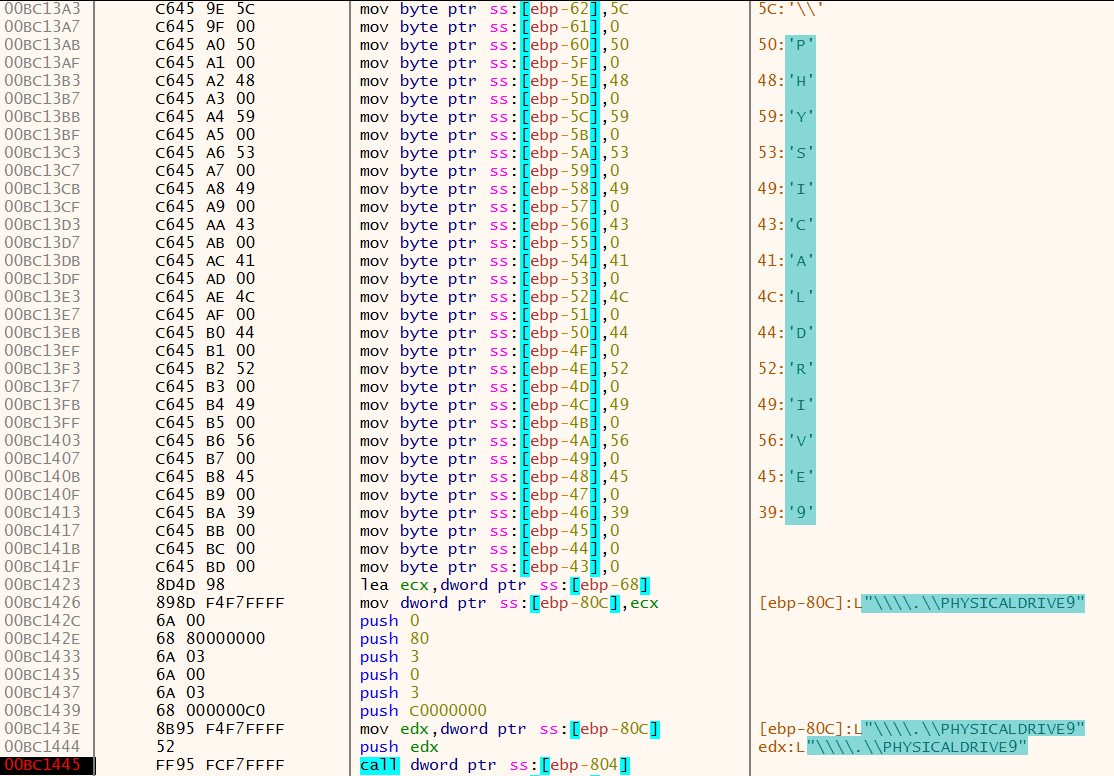
Task: Click mov byte ptr ss:[ebp-5A],53 instruction
Action: pyautogui.click(x=494, y=153)
